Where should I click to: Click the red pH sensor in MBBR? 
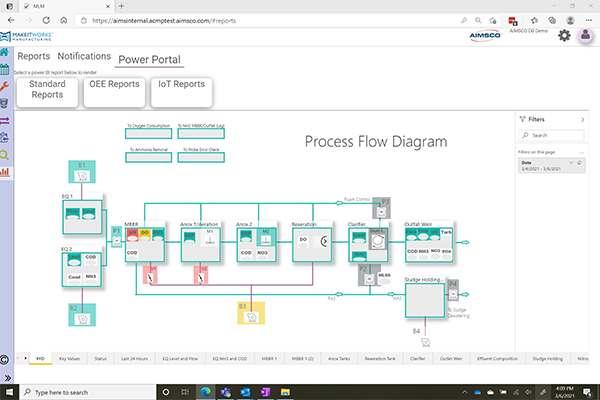coord(132,235)
